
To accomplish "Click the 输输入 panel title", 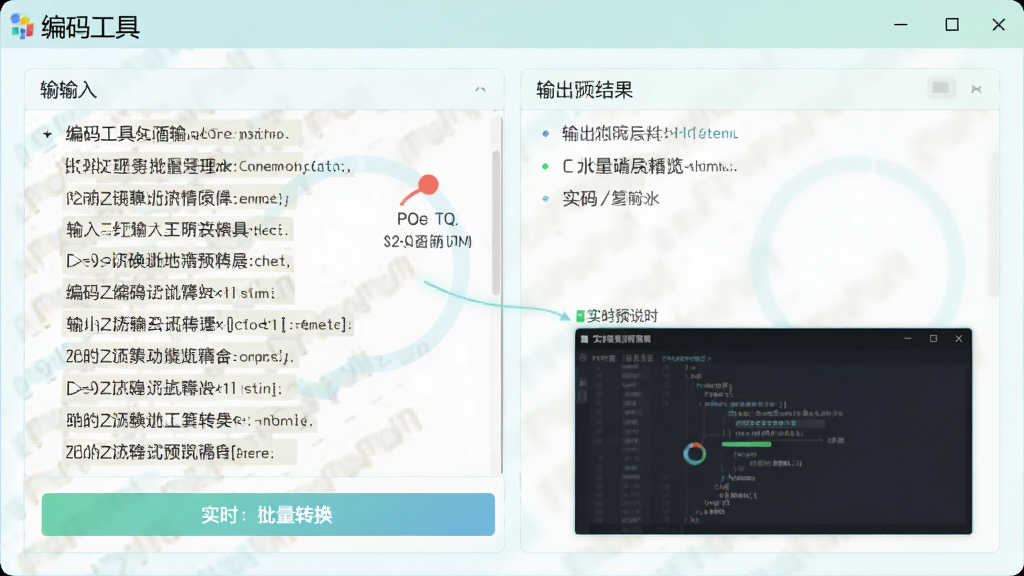I will point(69,89).
